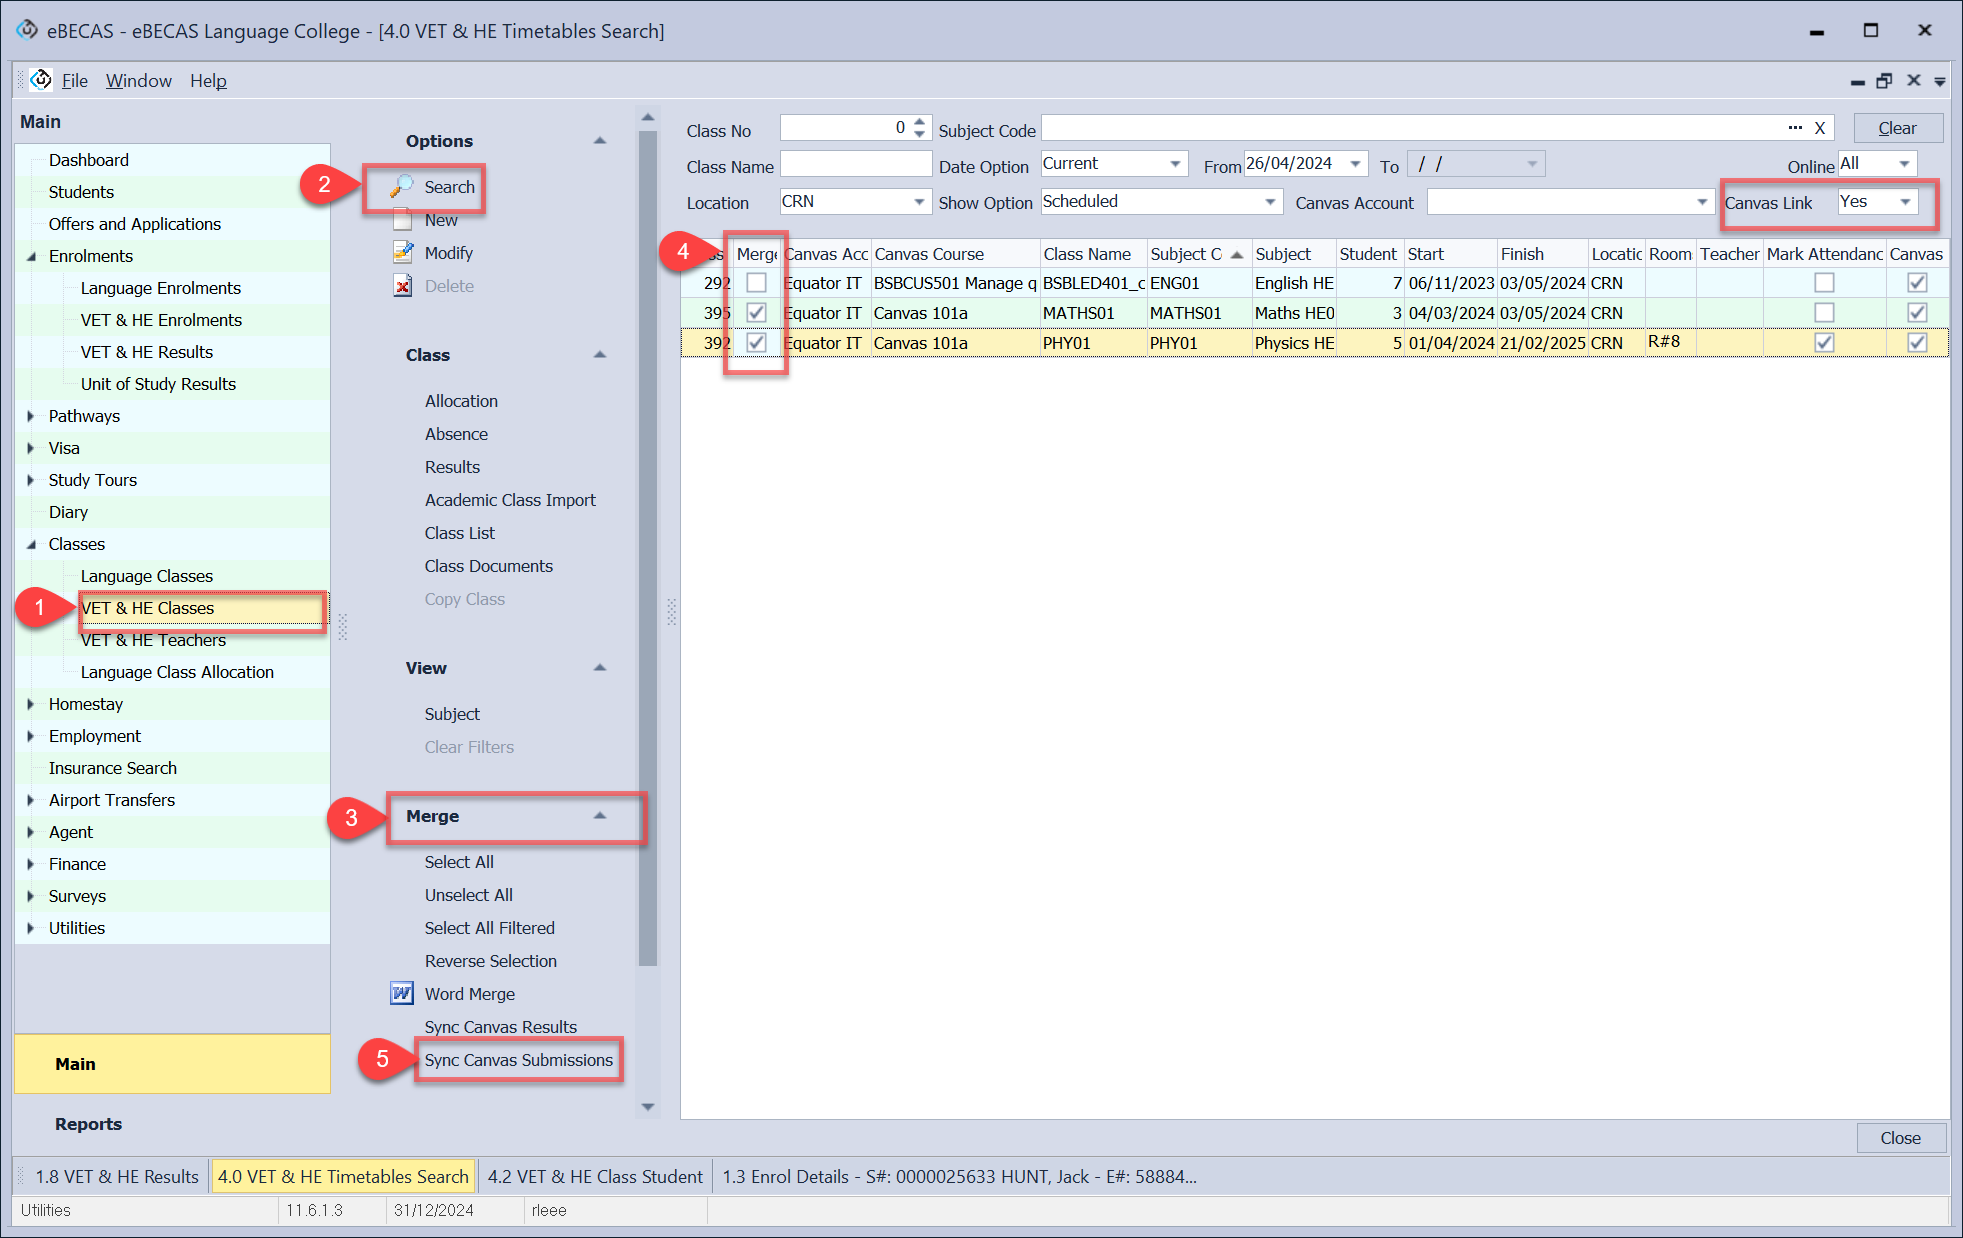1963x1238 pixels.
Task: Click the New document icon
Action: click(x=402, y=220)
